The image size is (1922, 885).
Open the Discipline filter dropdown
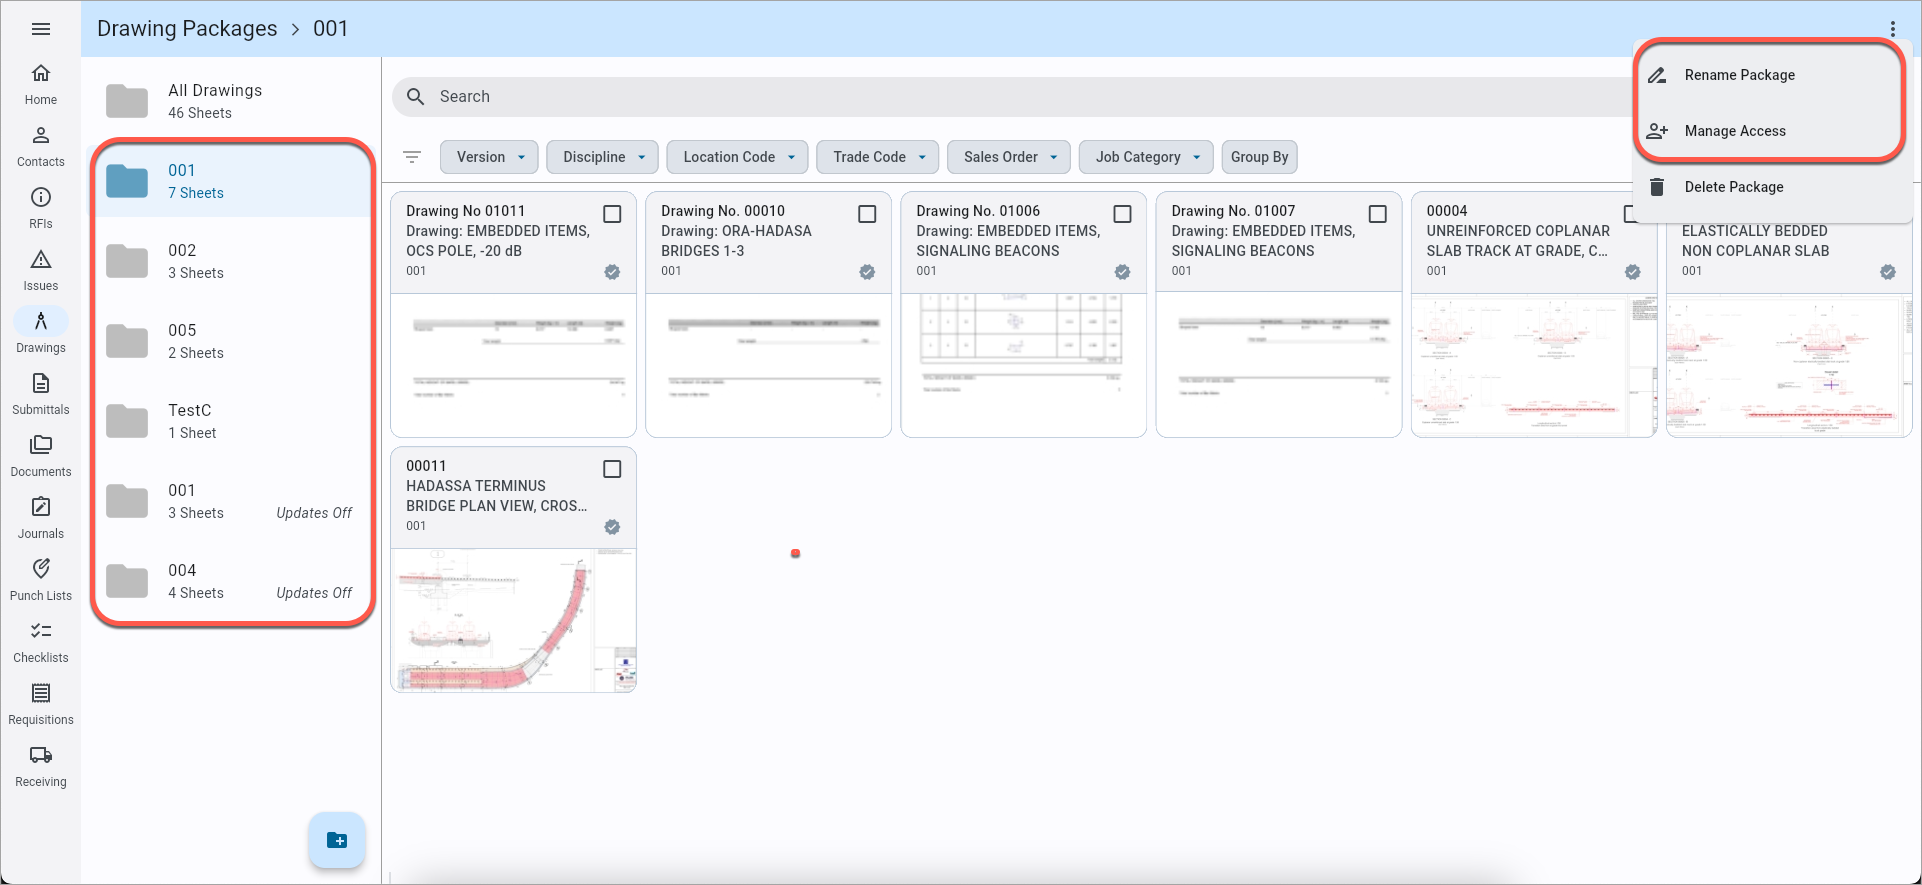point(602,157)
